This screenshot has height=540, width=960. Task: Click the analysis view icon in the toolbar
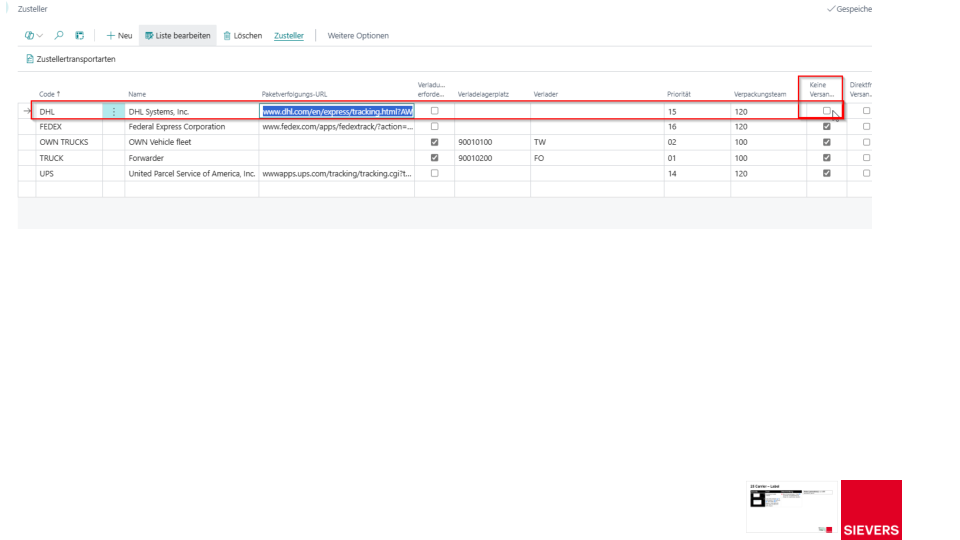click(80, 36)
